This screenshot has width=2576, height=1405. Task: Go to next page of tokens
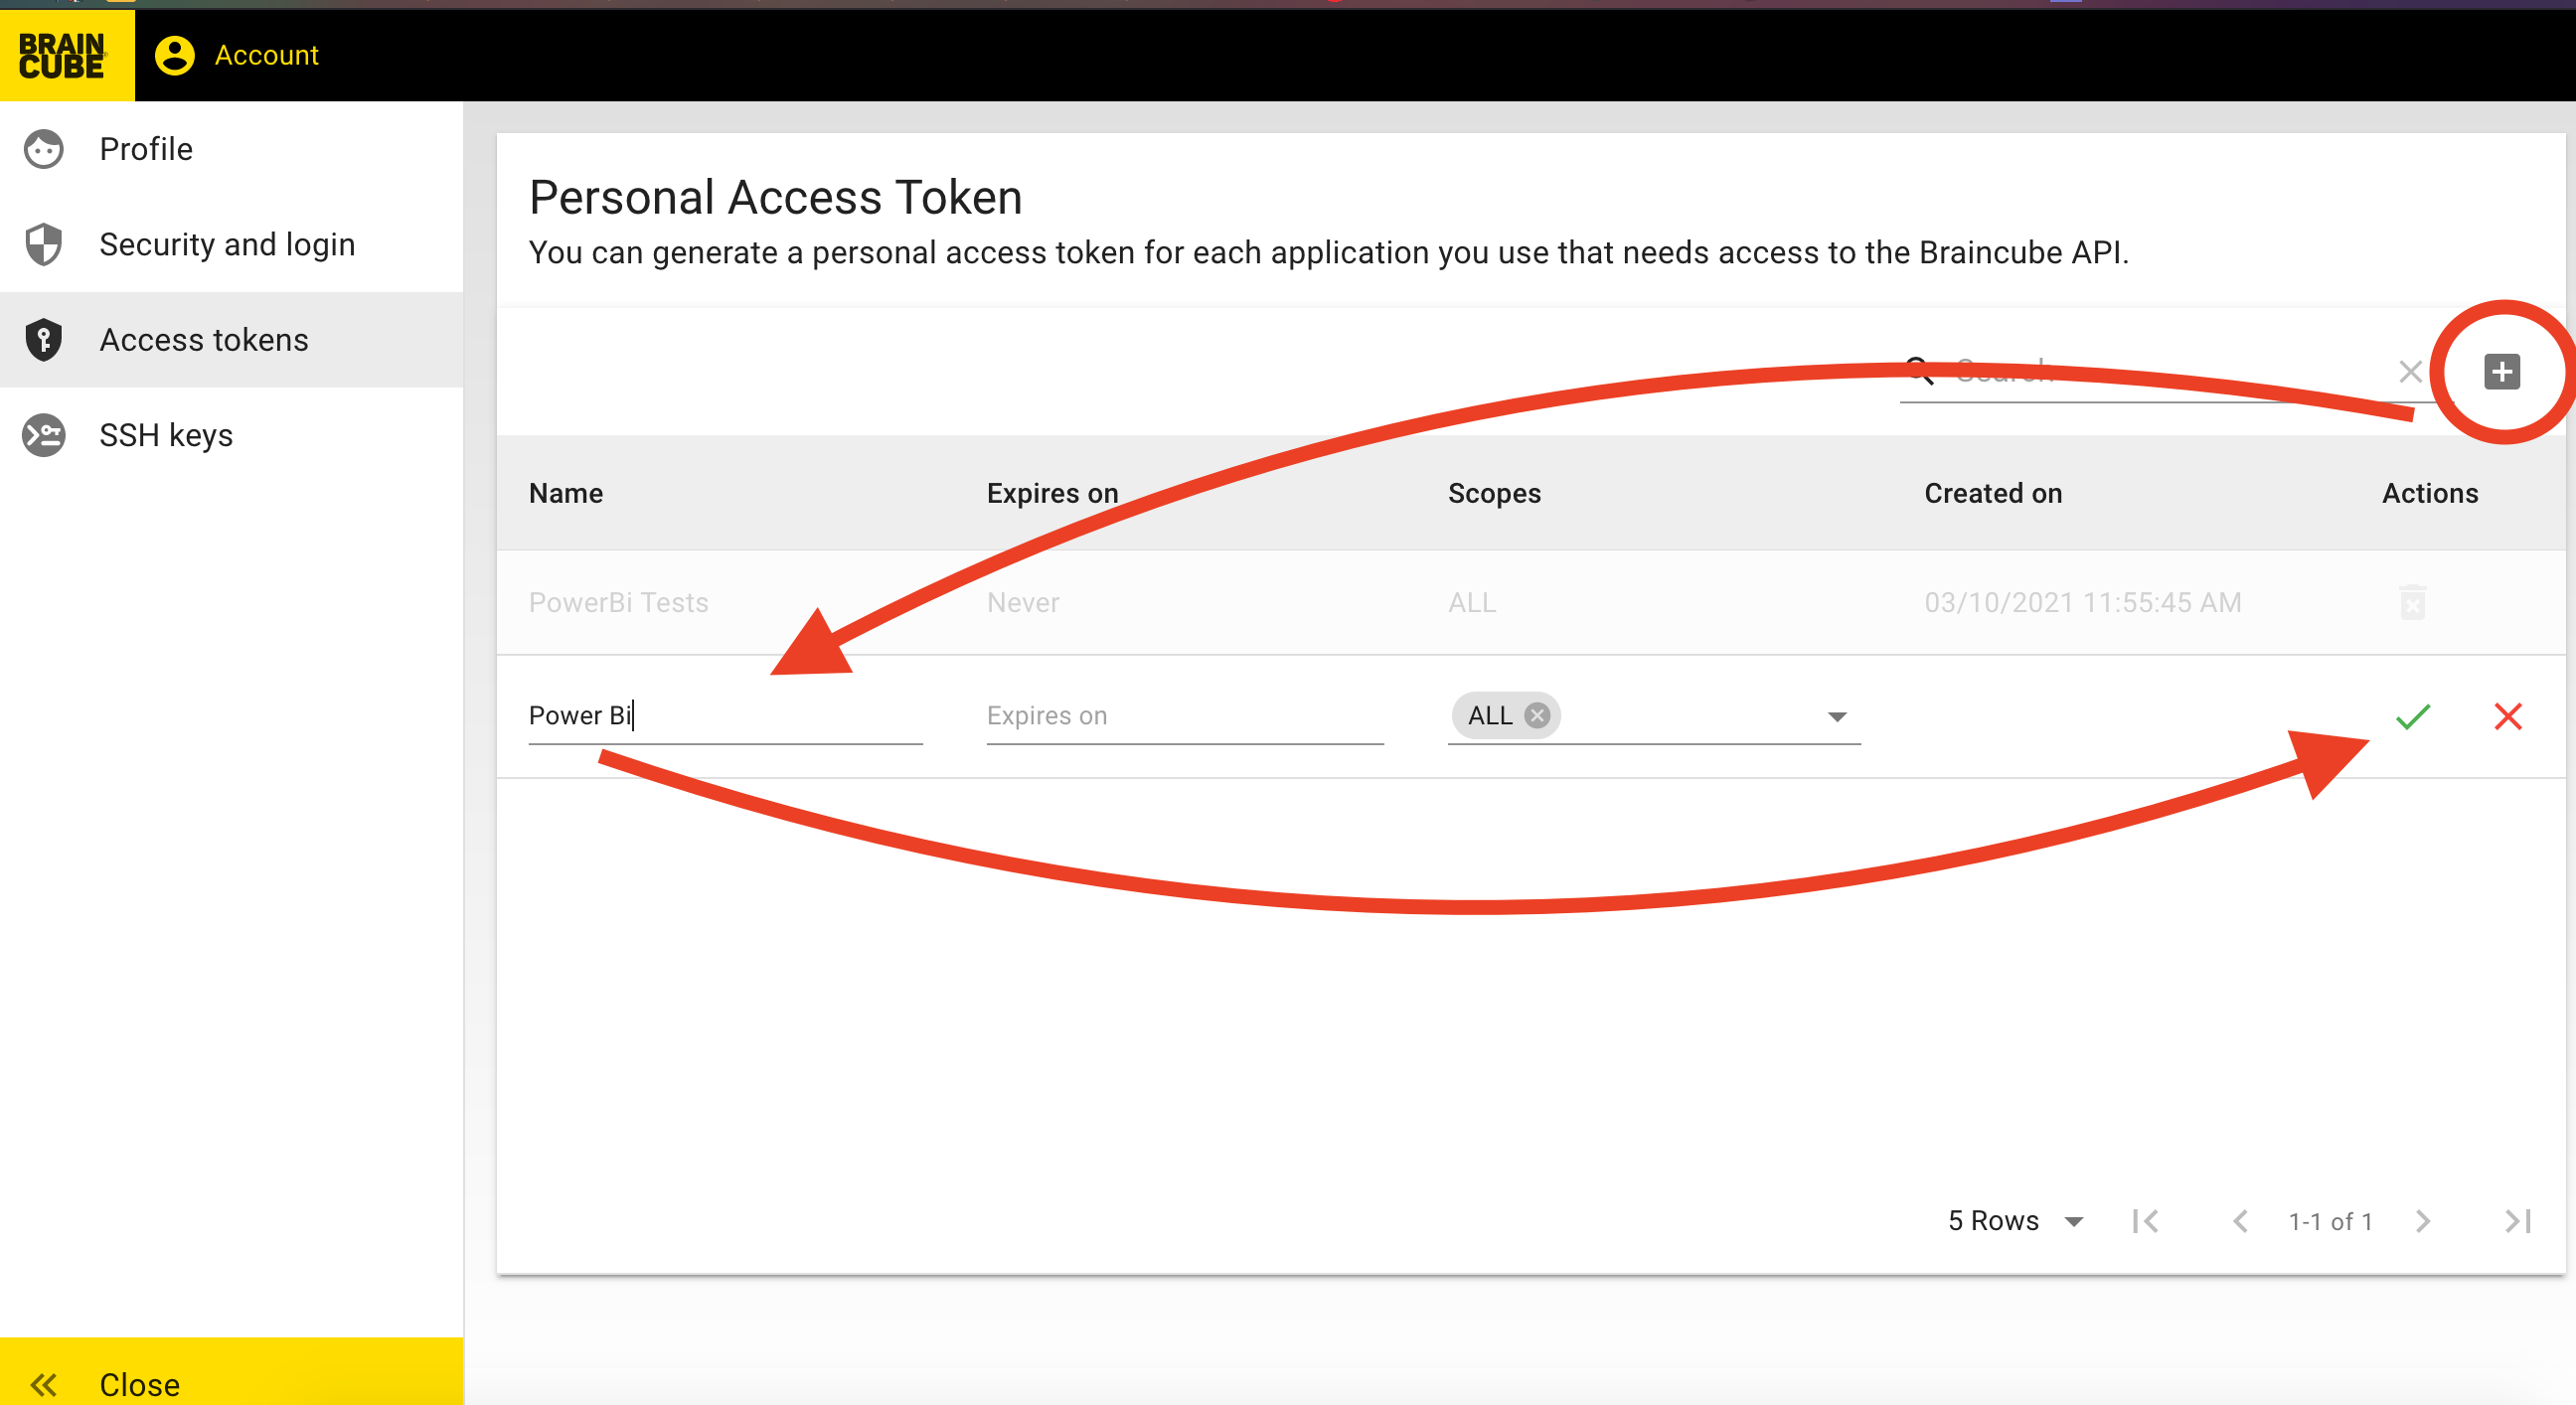[x=2422, y=1220]
